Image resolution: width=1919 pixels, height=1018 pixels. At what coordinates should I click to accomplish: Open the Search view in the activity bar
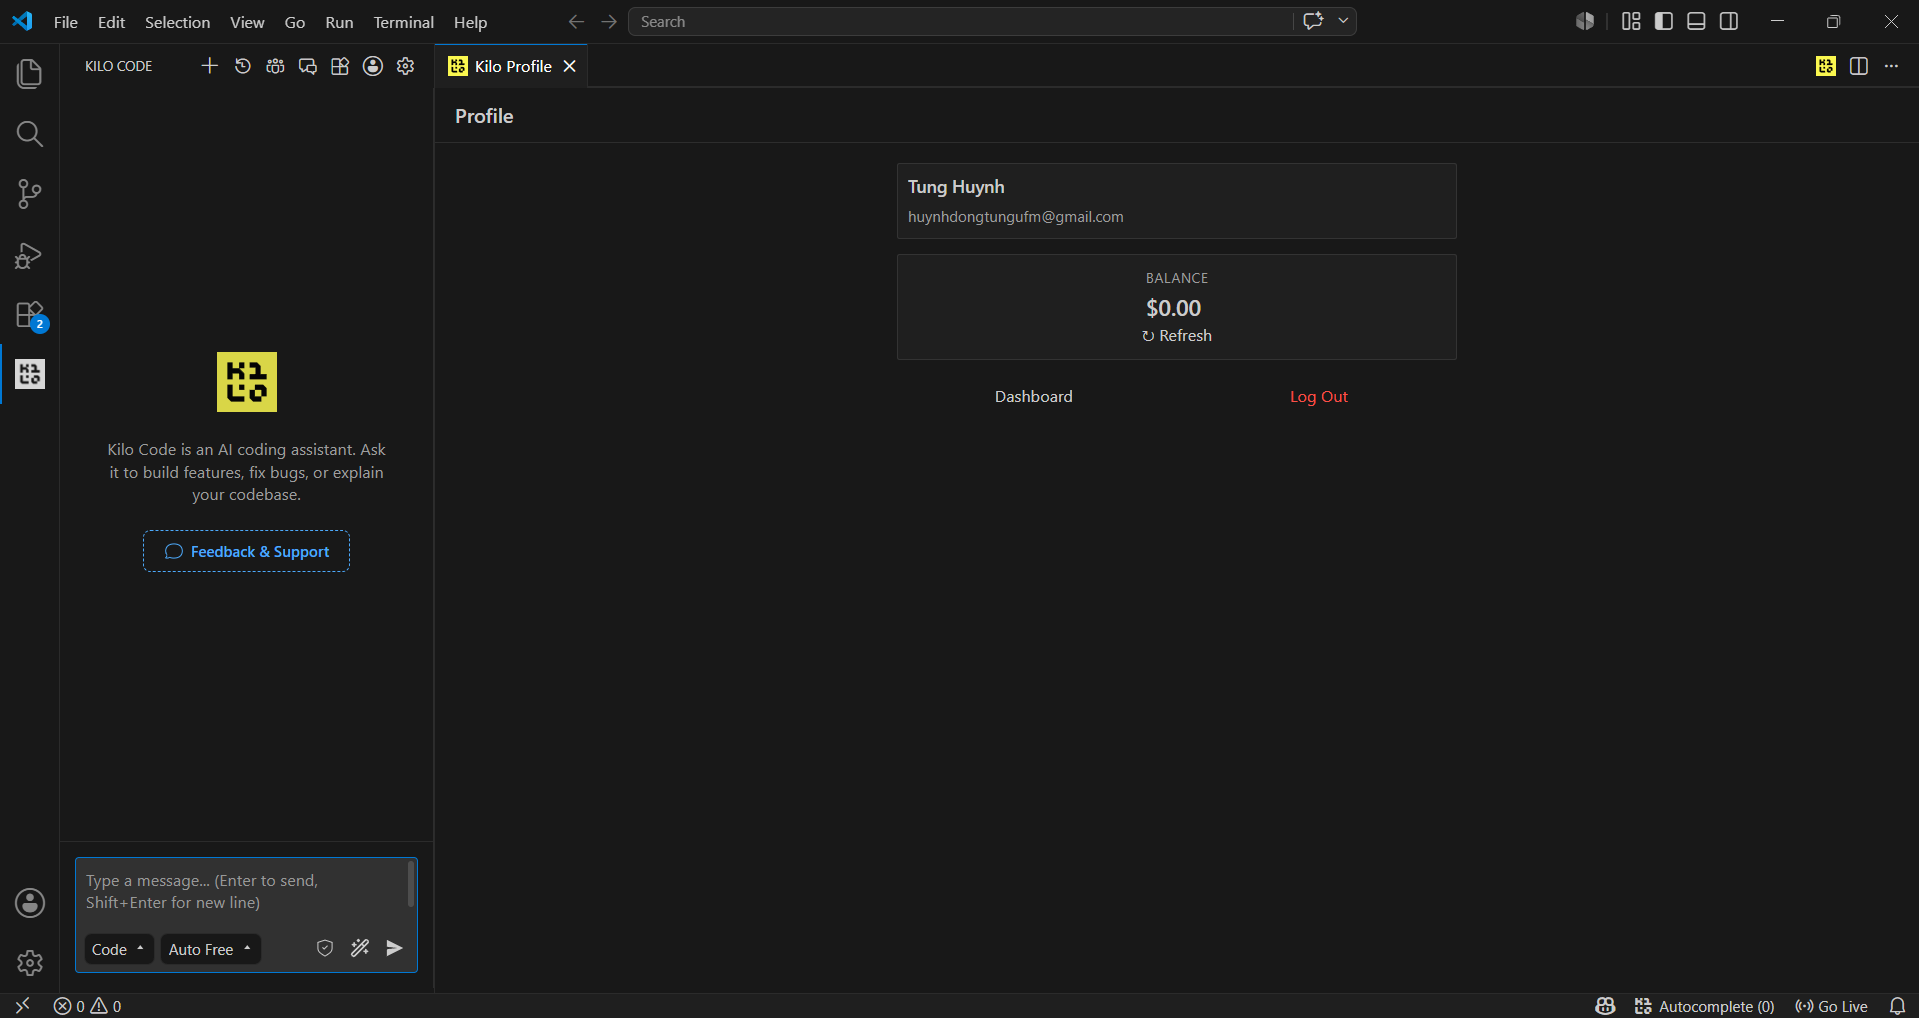pos(30,134)
